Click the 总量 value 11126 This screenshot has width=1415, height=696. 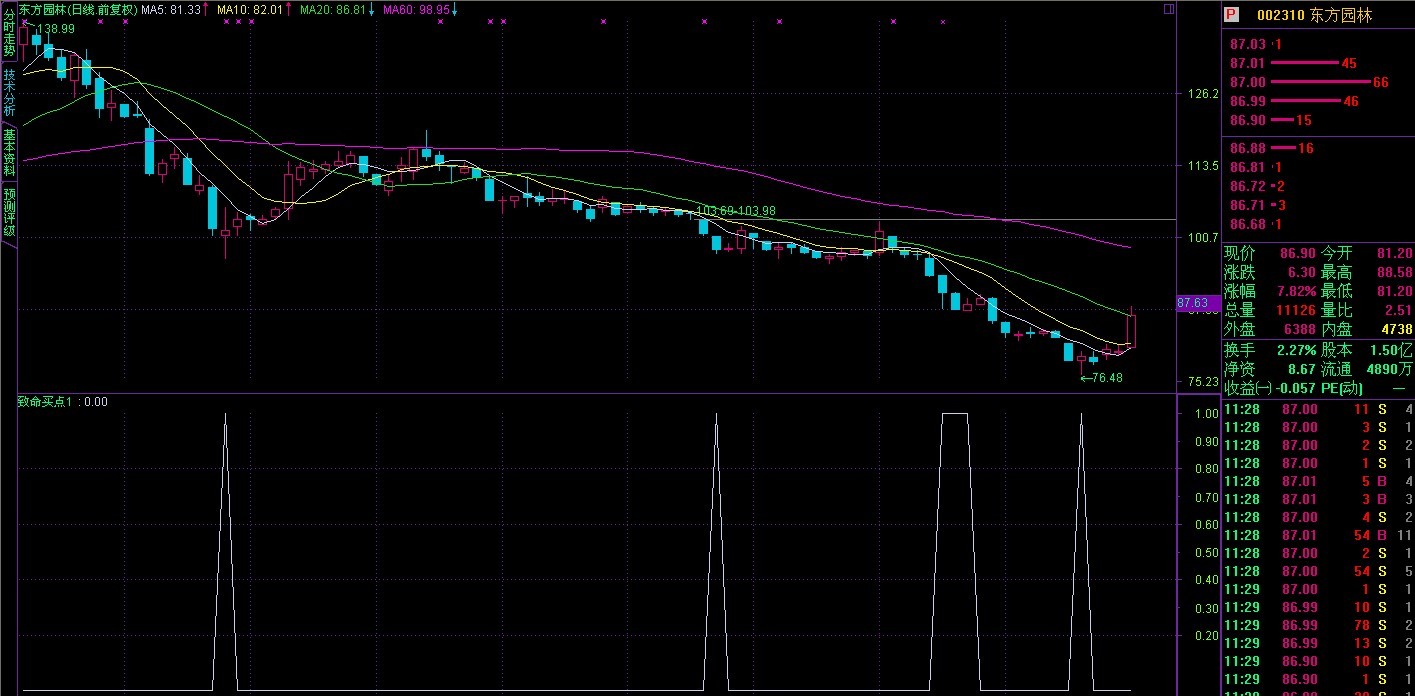pyautogui.click(x=1296, y=311)
